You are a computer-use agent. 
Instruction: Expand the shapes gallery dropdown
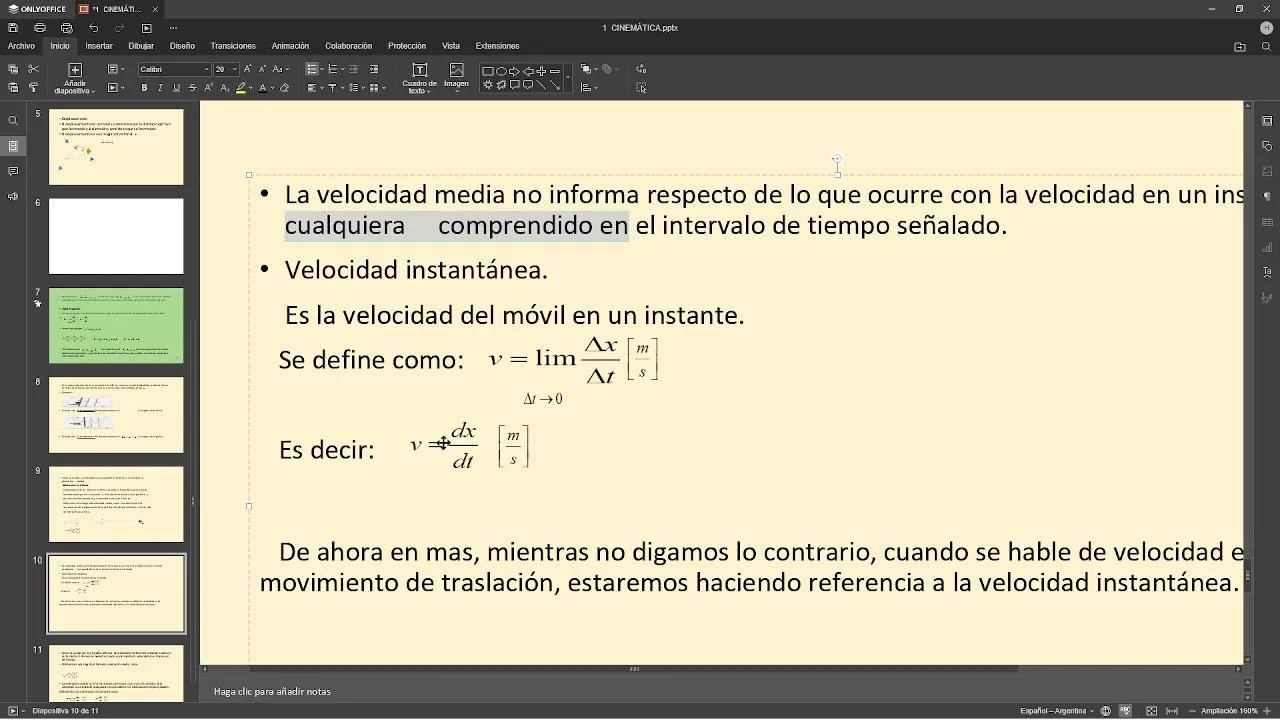[x=568, y=78]
